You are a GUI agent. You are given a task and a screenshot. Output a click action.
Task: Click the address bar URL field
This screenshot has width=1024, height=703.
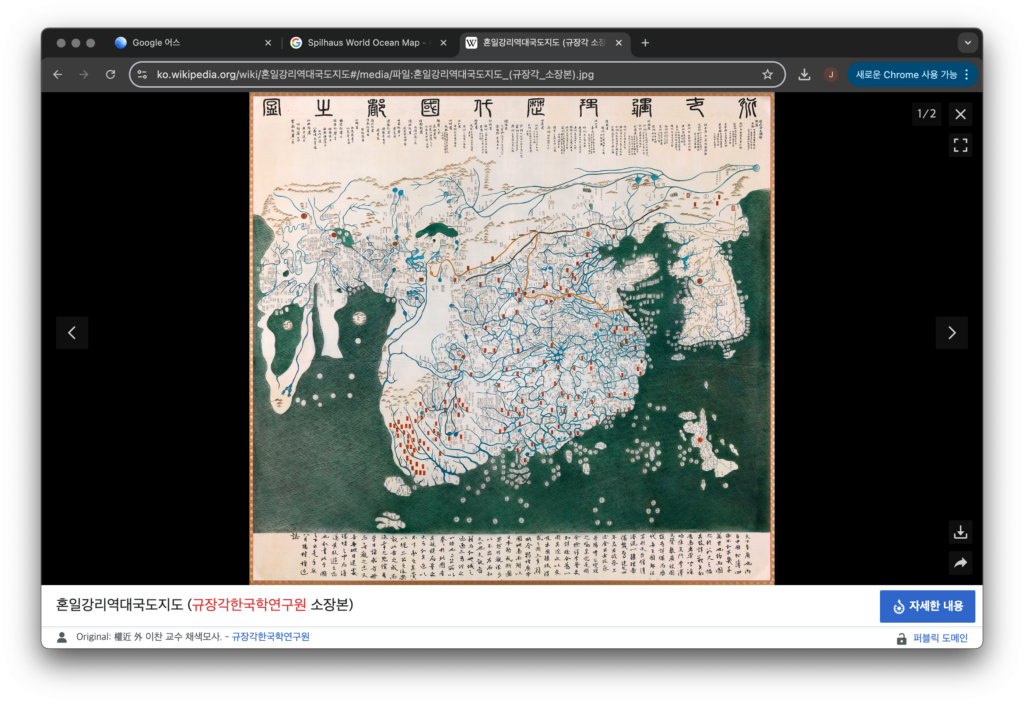[450, 74]
